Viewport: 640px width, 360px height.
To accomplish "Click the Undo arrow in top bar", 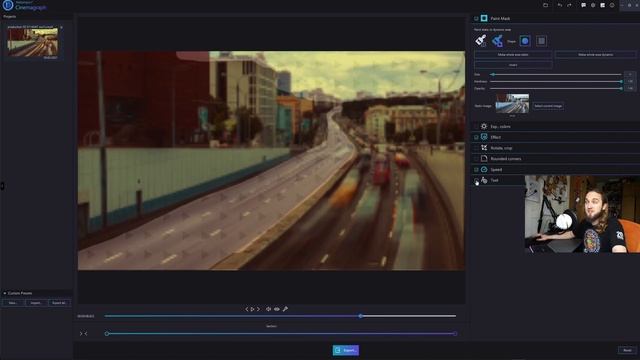I will tap(560, 5).
